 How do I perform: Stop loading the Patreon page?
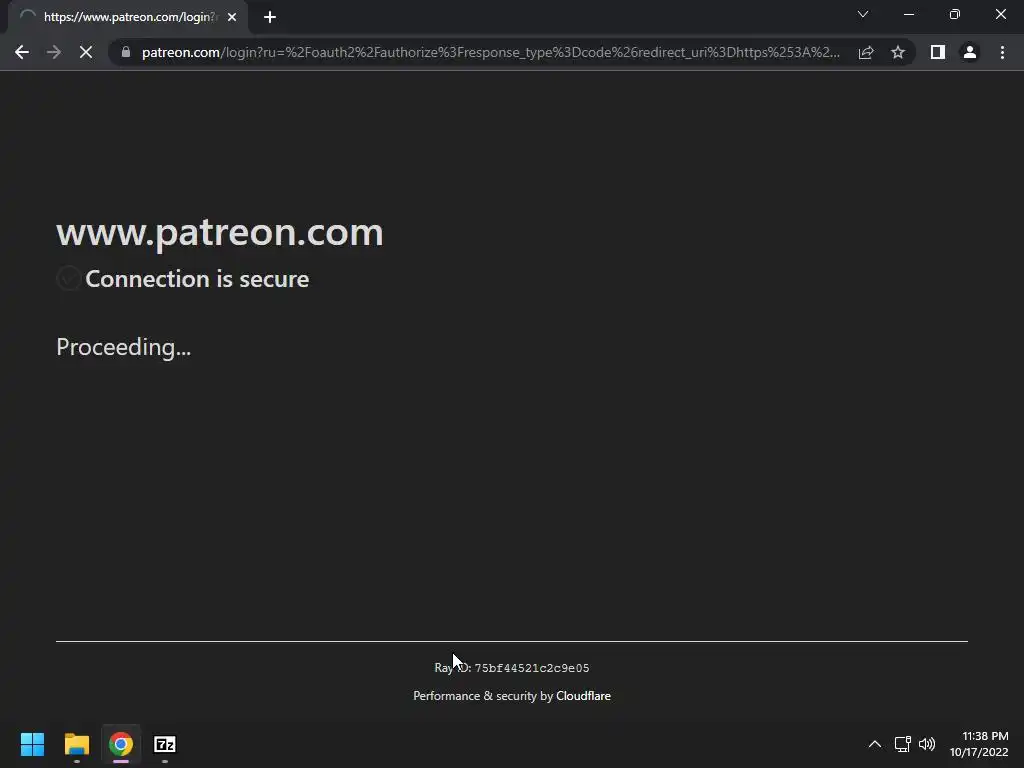86,52
